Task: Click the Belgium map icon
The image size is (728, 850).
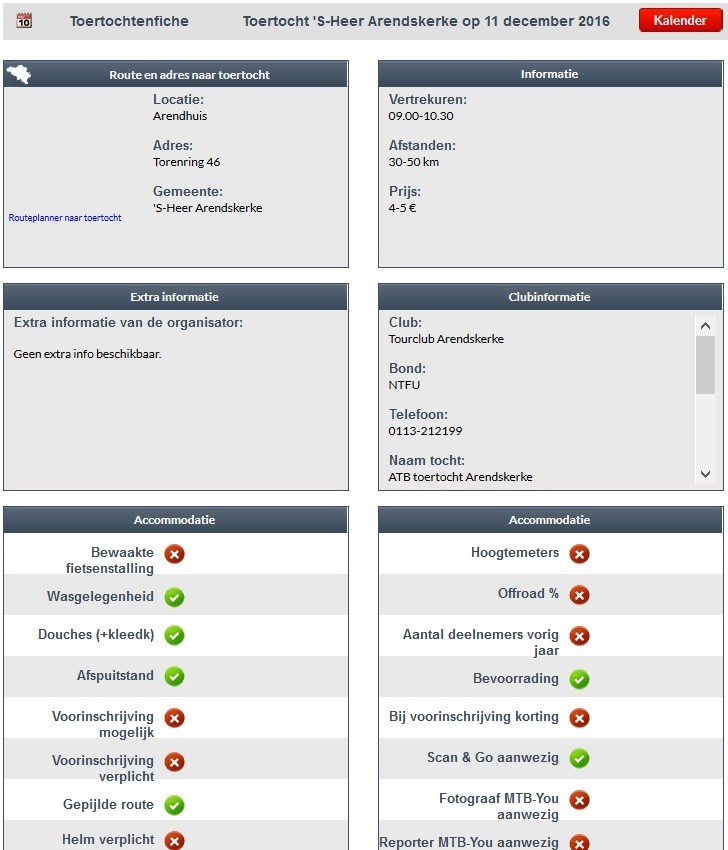Action: tap(19, 74)
